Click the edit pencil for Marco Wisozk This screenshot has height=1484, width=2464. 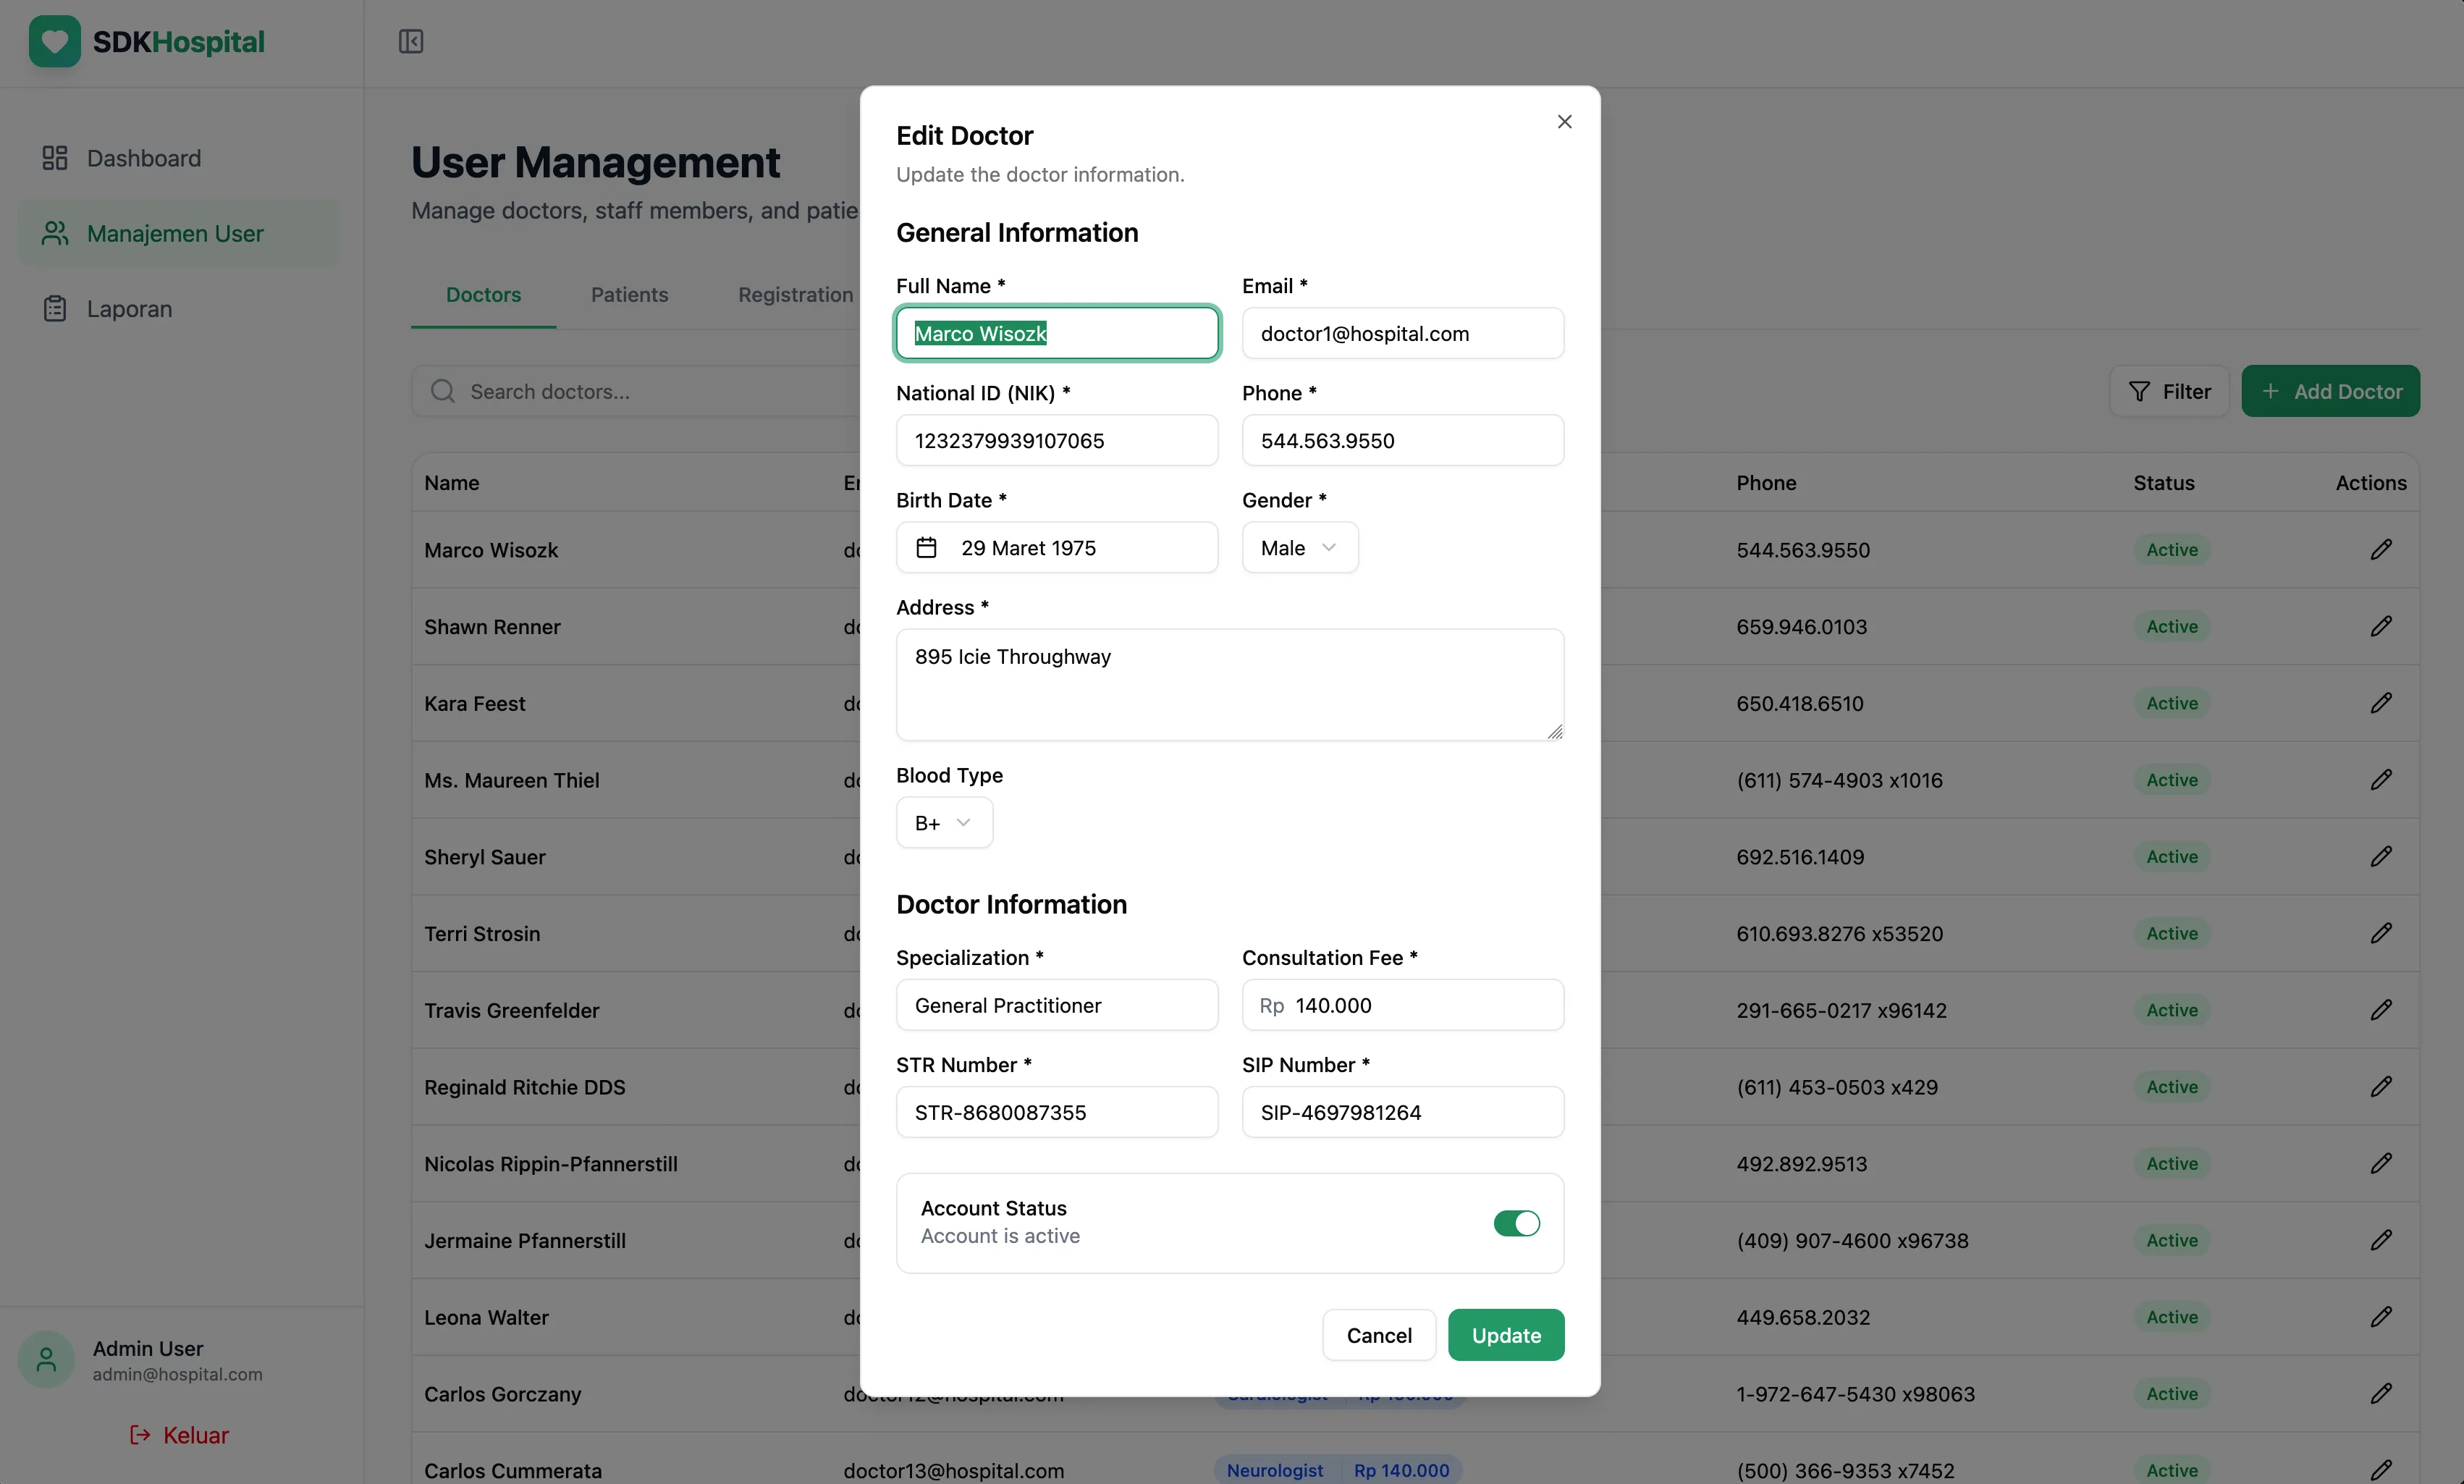click(x=2381, y=549)
